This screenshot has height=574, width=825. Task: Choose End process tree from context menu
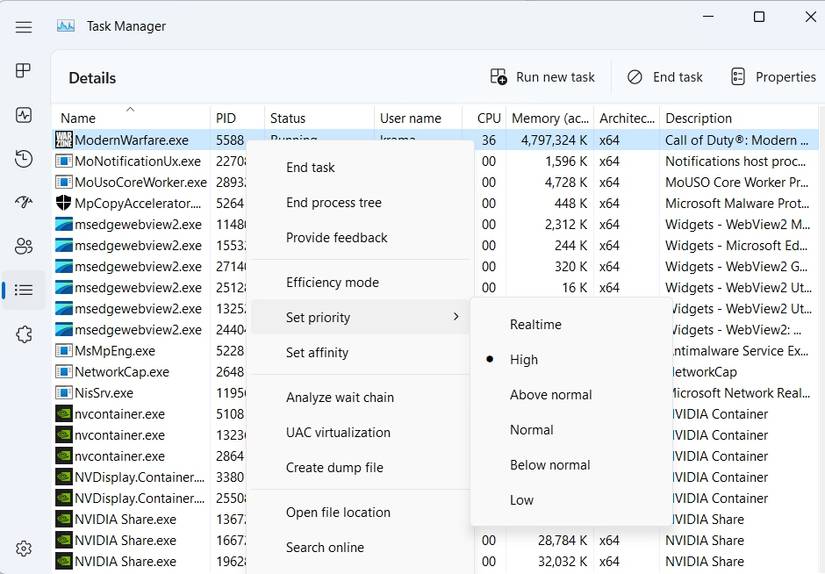click(x=333, y=202)
